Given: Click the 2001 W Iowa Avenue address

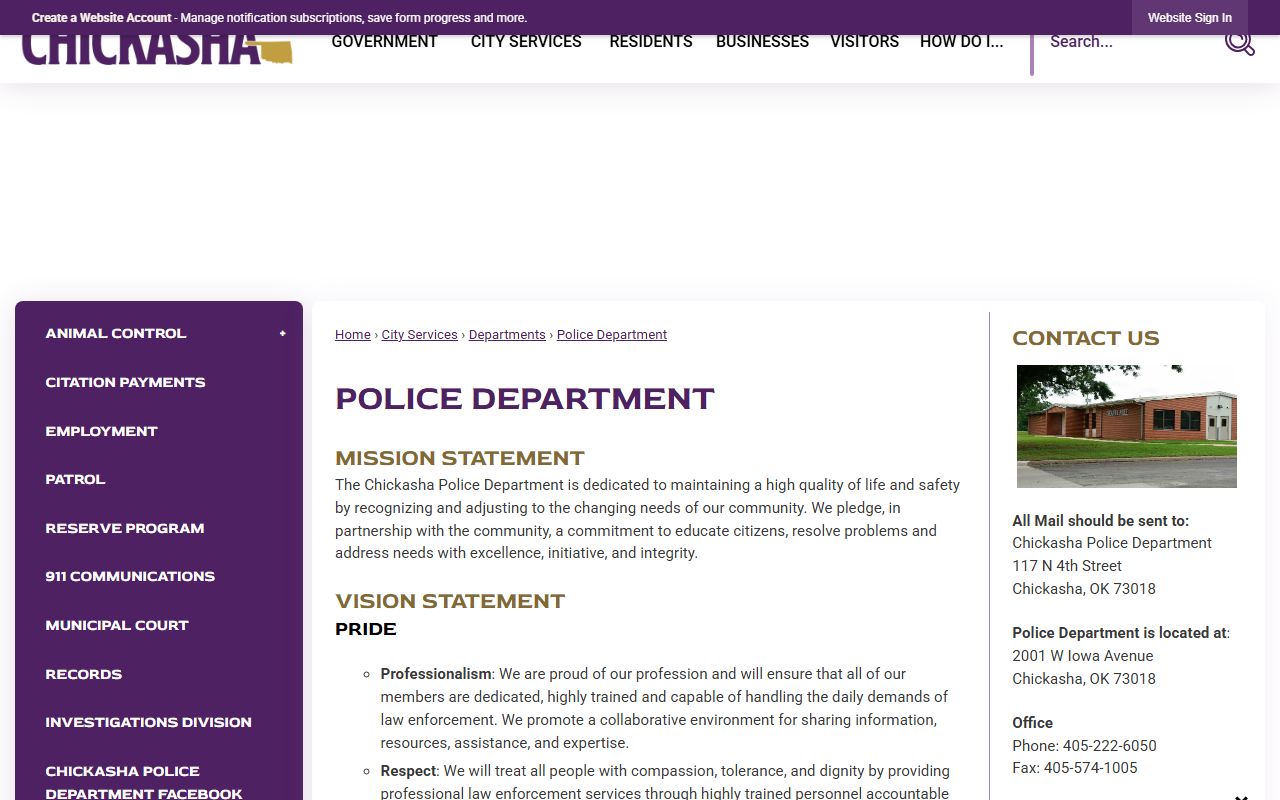Looking at the screenshot, I should click(x=1083, y=656).
